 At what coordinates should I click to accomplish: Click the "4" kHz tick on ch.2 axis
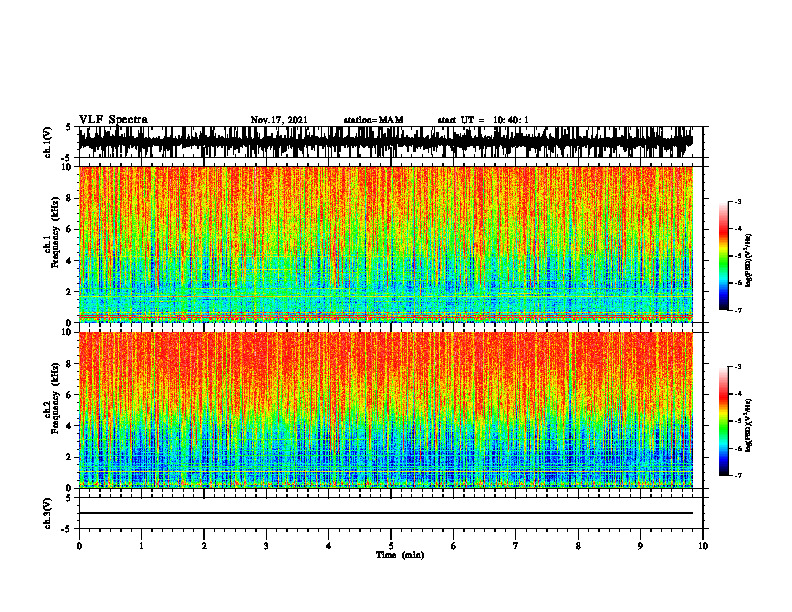(69, 426)
